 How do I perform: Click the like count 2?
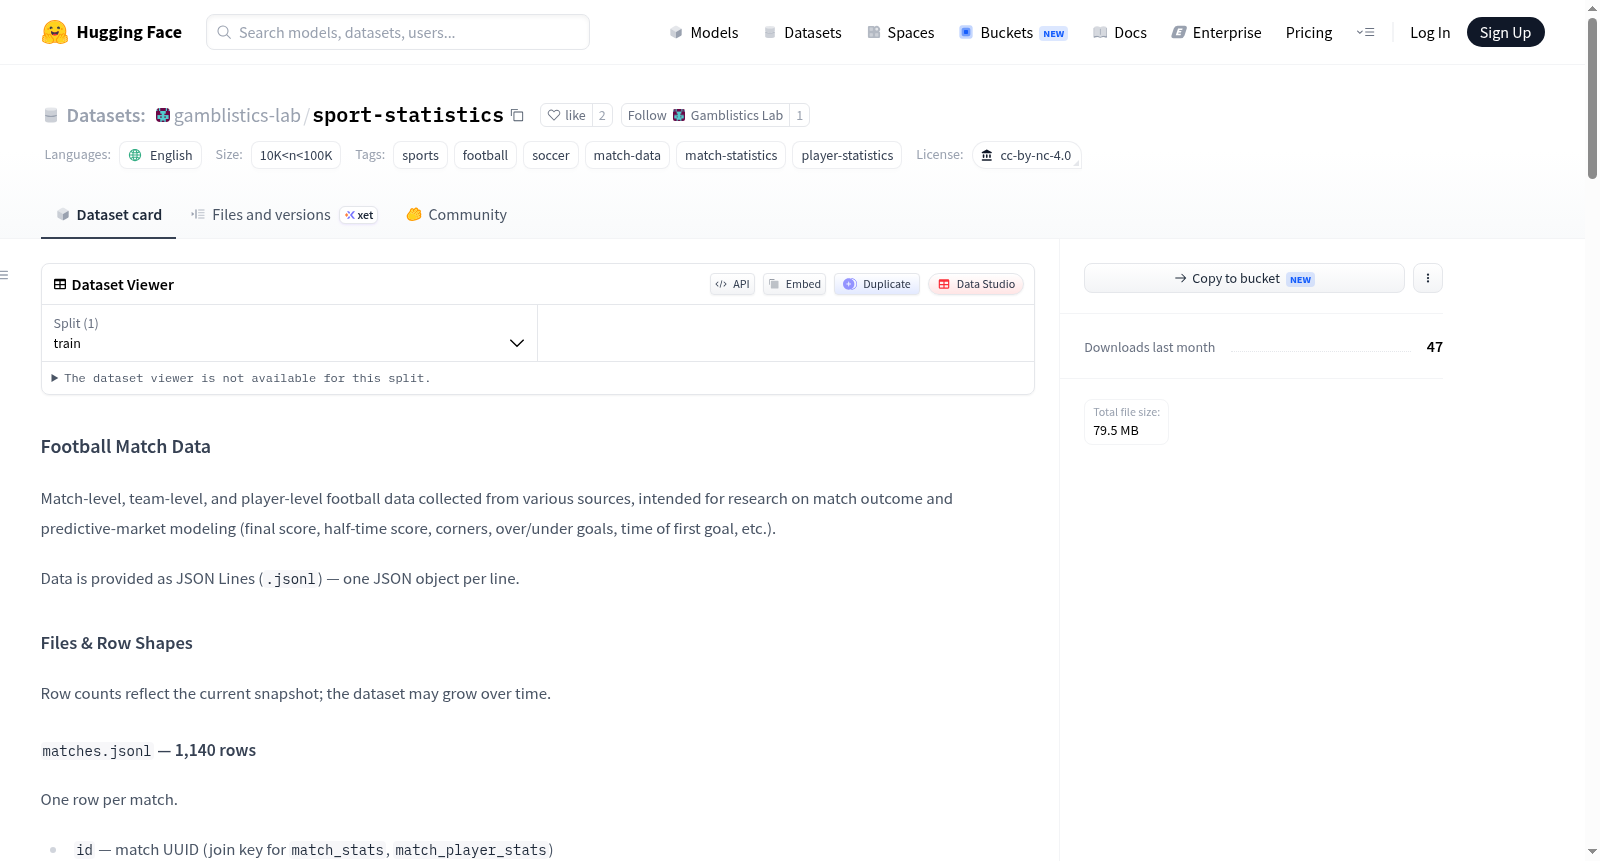tap(602, 115)
